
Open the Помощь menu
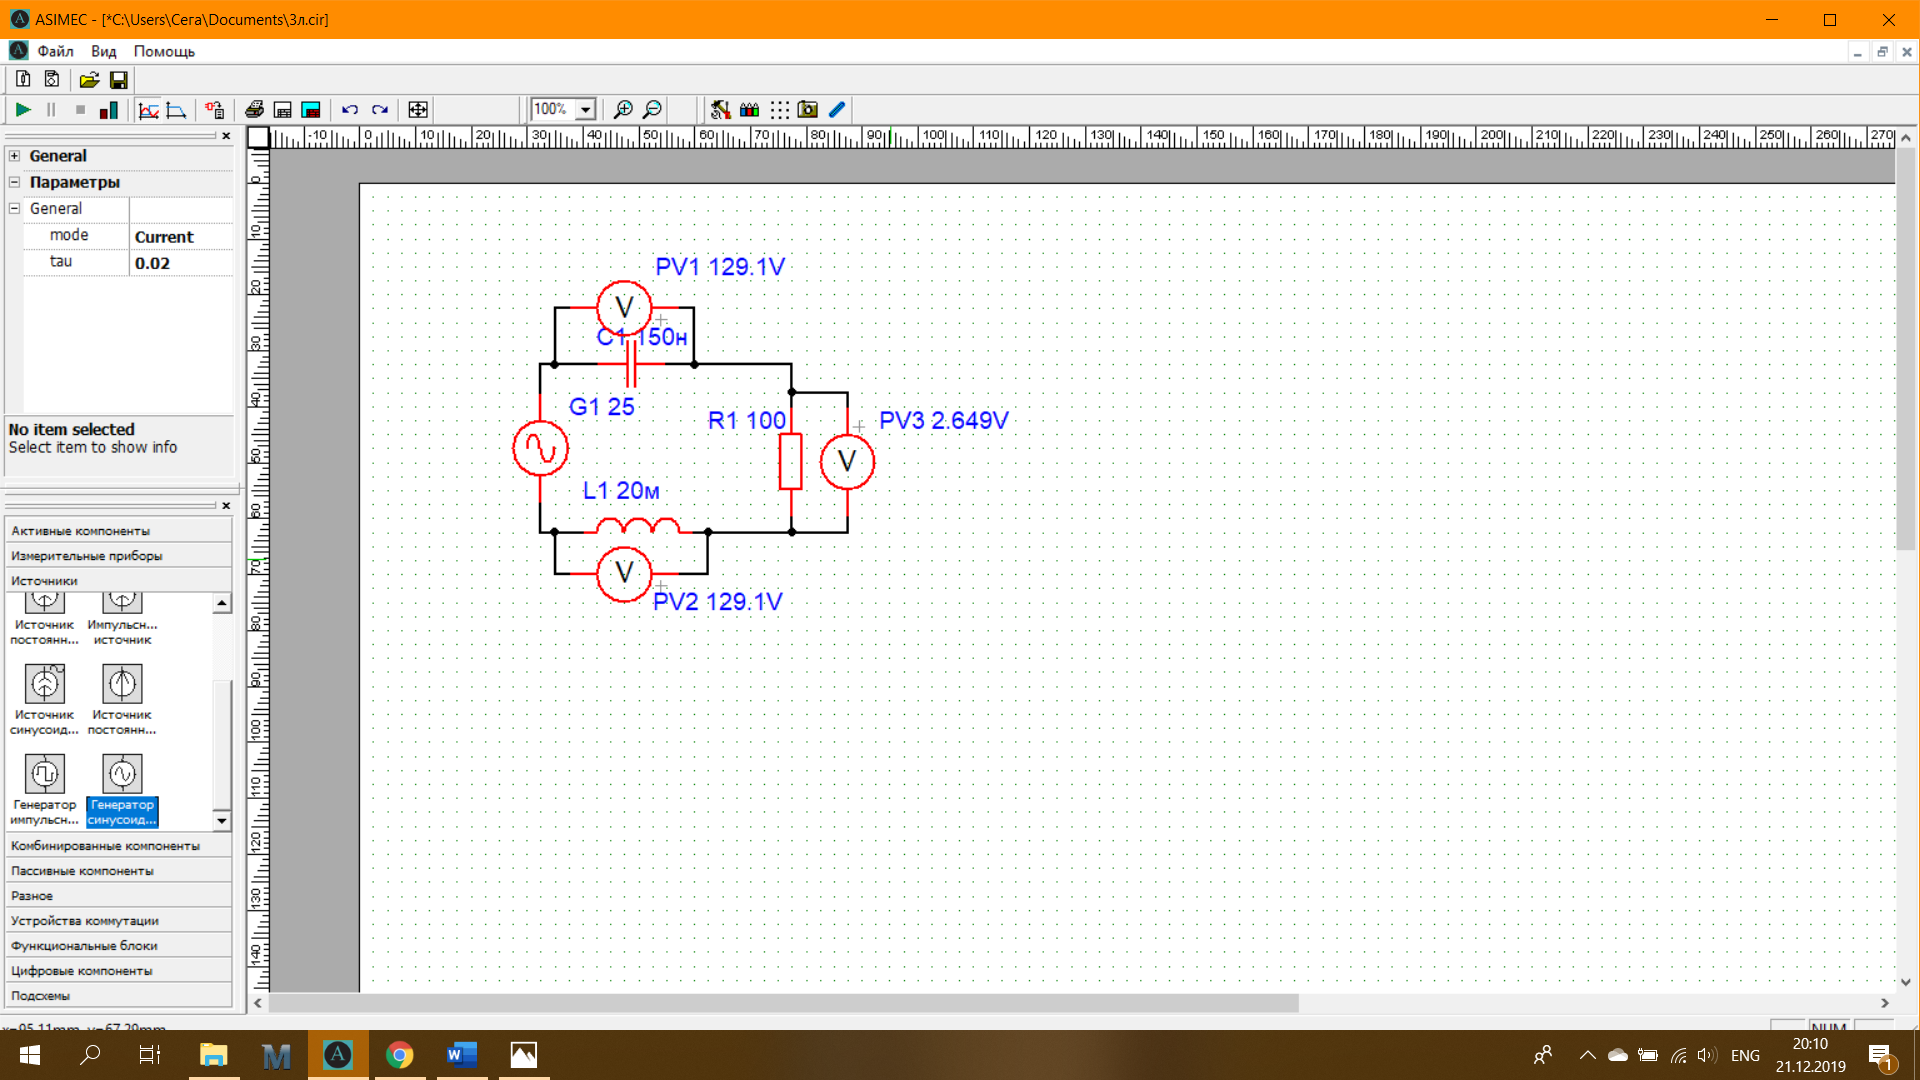coord(164,51)
